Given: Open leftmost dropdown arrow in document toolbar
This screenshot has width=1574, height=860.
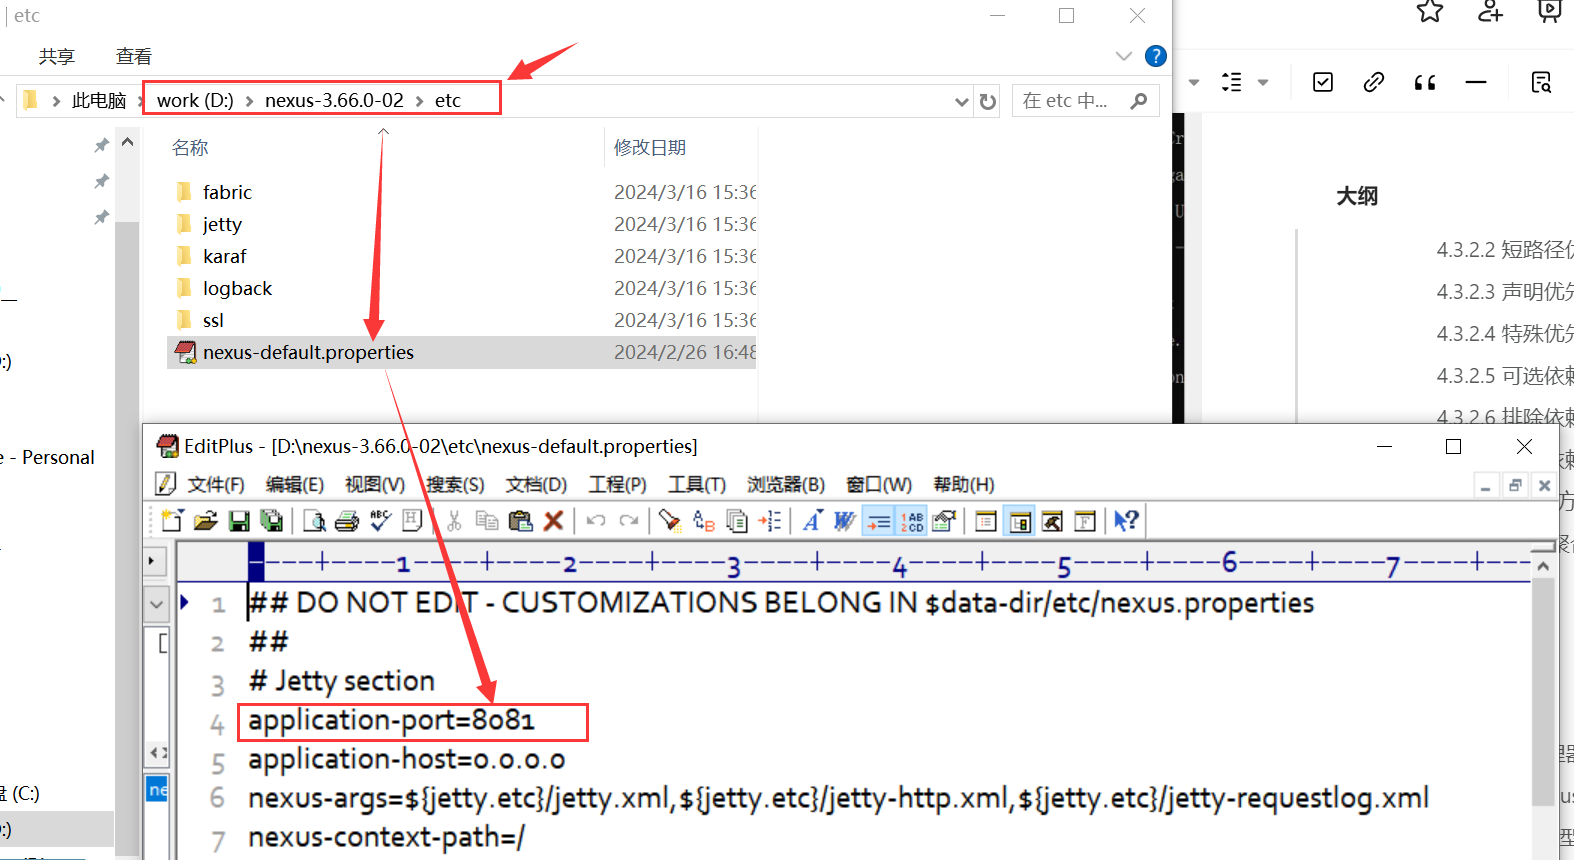Looking at the screenshot, I should tap(1194, 82).
